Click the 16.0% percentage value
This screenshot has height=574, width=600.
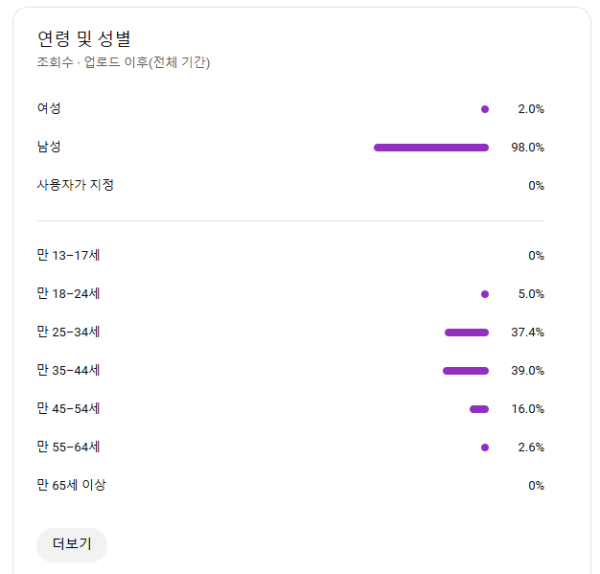coord(527,409)
